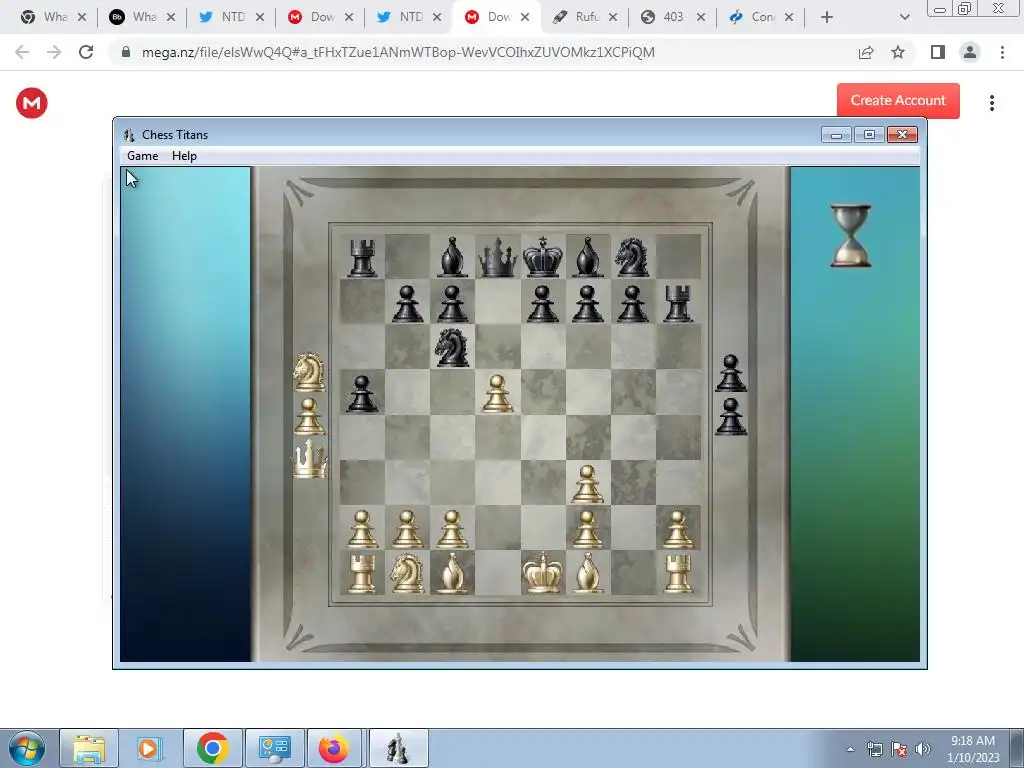
Task: Pick the white bishop on f1
Action: 588,573
